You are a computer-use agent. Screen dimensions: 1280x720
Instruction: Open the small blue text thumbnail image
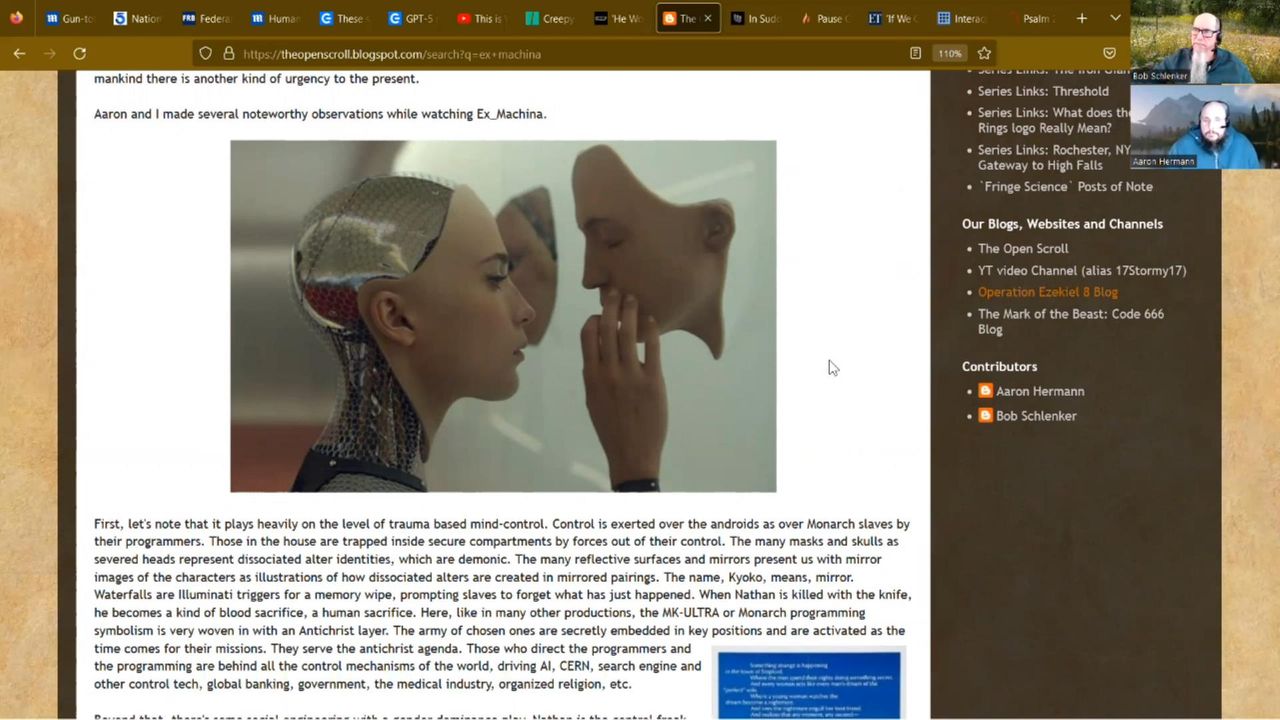coord(809,685)
